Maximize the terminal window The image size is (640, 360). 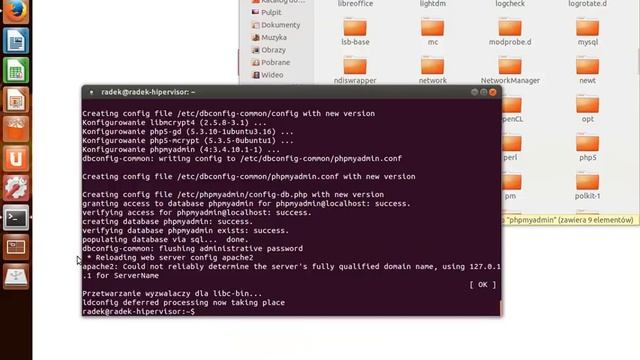pos(483,92)
